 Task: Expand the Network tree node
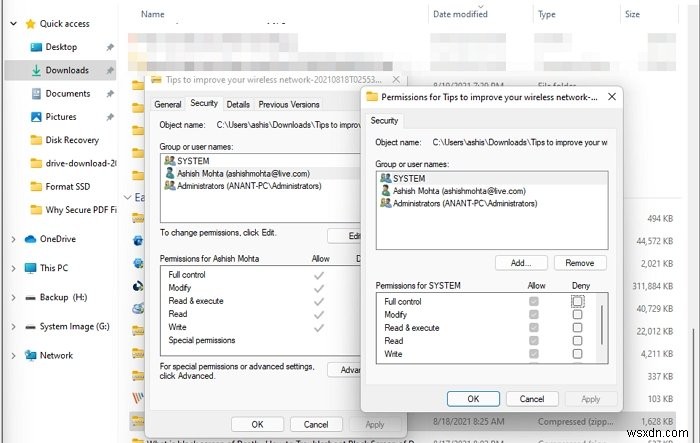(13, 356)
